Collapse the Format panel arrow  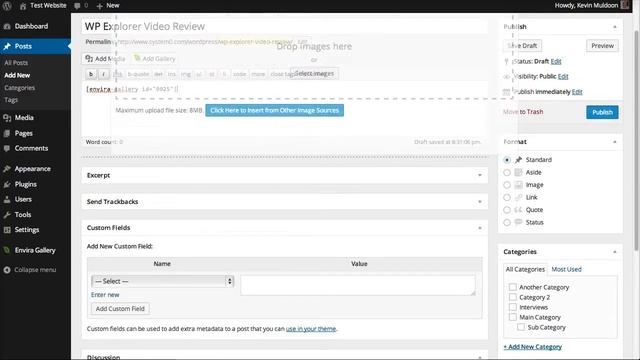pos(615,142)
